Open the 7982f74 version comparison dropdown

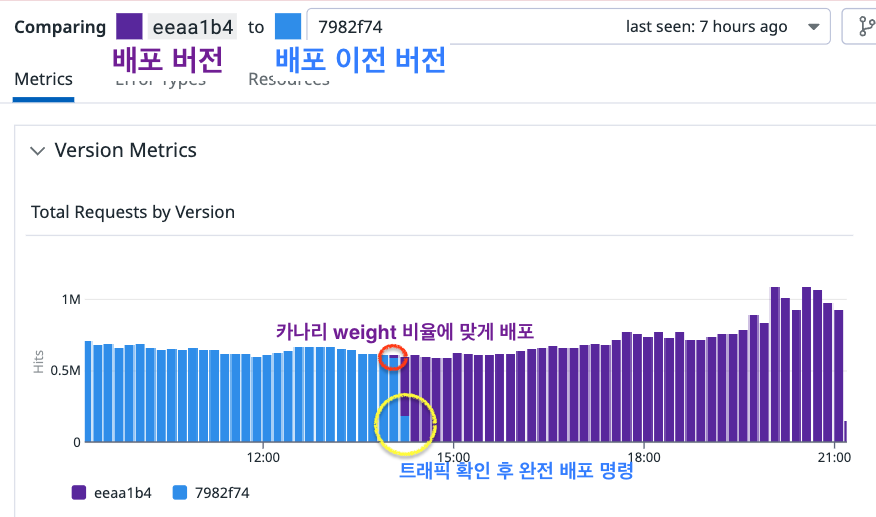pyautogui.click(x=567, y=27)
